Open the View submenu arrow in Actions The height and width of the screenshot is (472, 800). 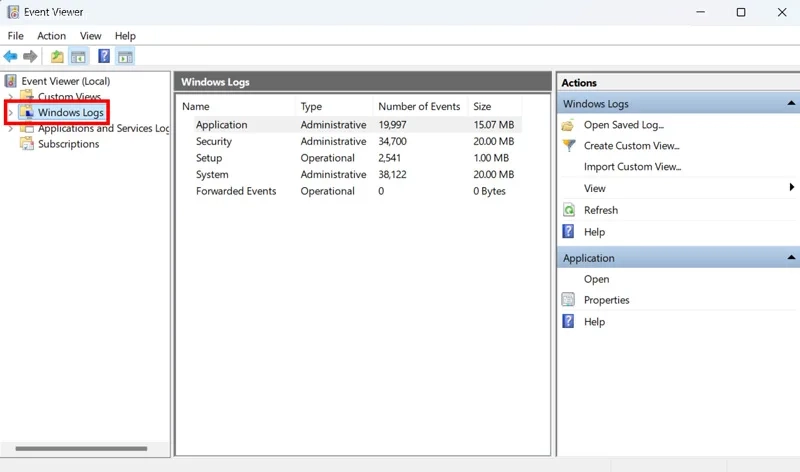tap(791, 187)
